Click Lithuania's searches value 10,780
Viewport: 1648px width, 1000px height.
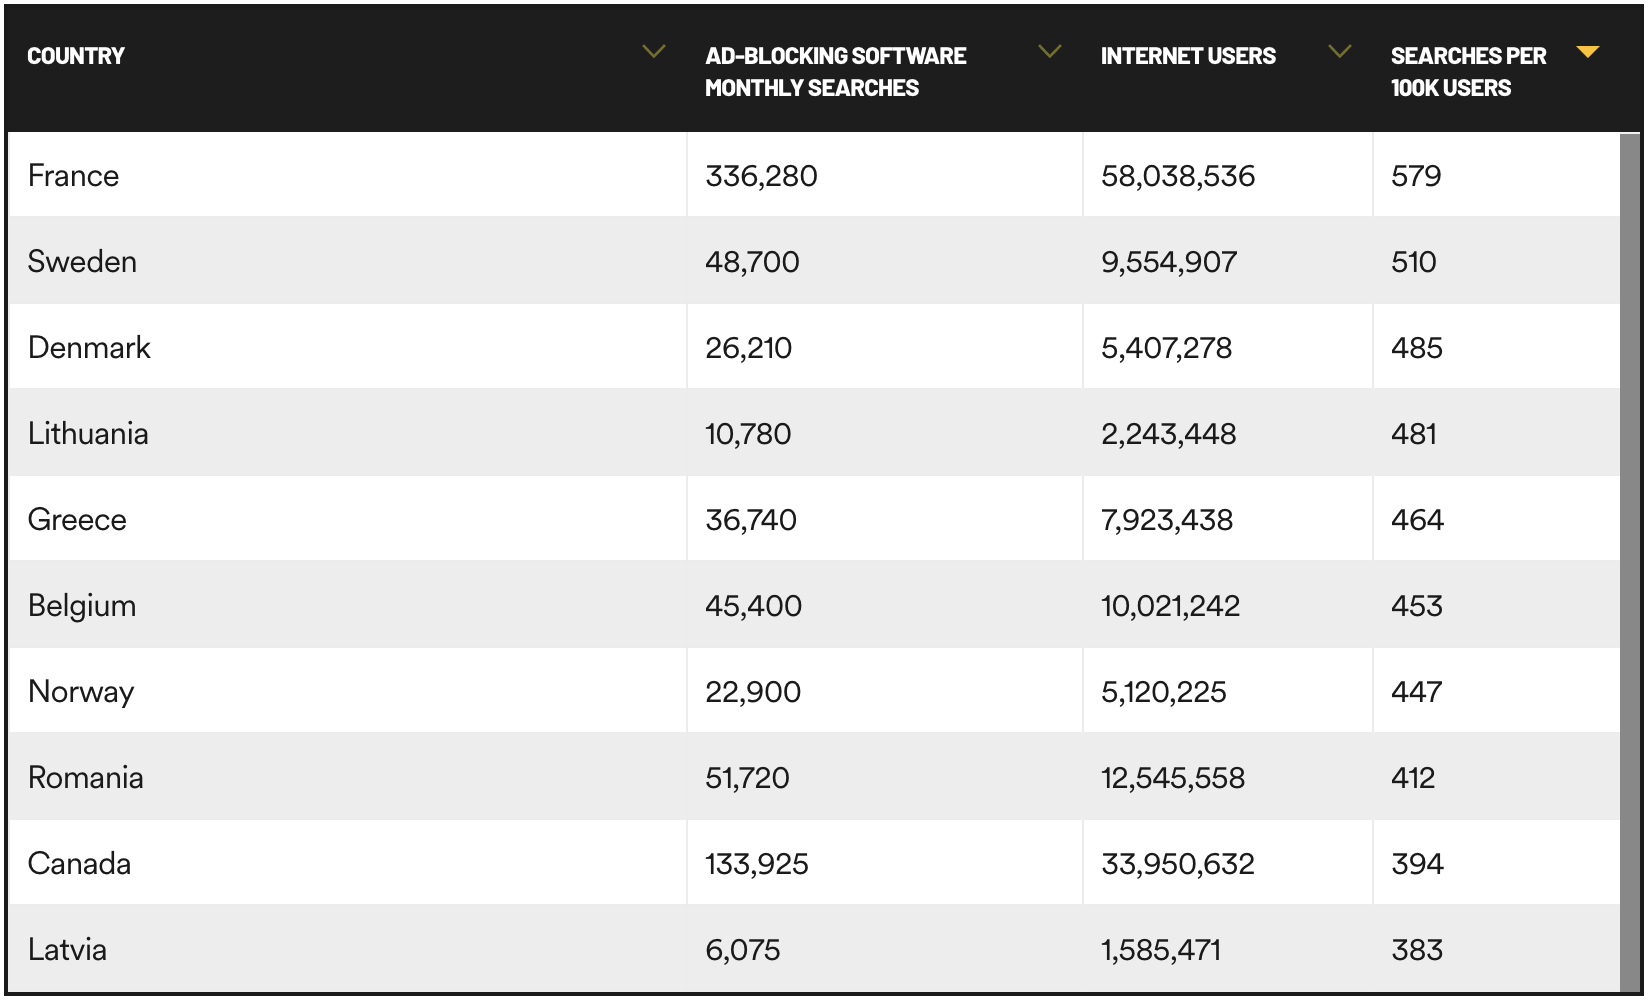[x=746, y=433]
